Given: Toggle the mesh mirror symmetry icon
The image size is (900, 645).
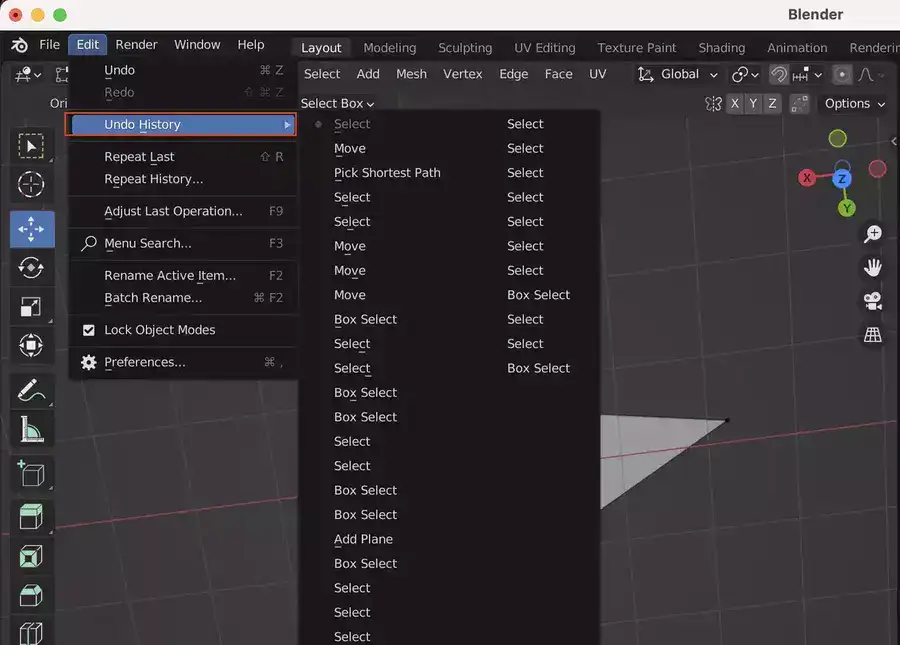Looking at the screenshot, I should tap(713, 104).
